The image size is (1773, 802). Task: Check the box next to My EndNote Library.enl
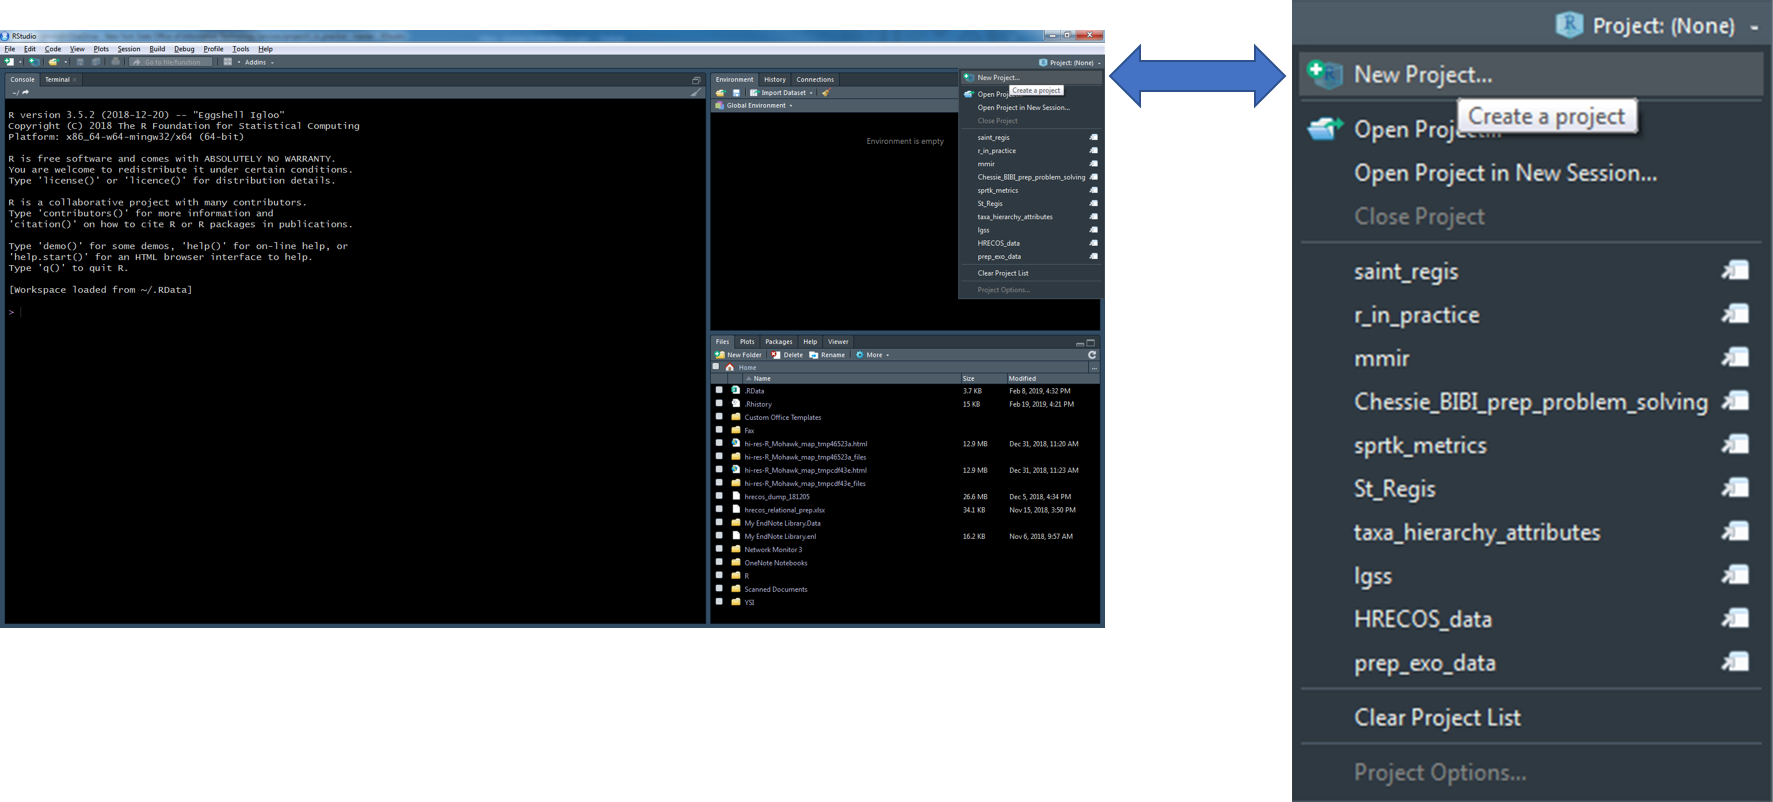click(x=719, y=535)
